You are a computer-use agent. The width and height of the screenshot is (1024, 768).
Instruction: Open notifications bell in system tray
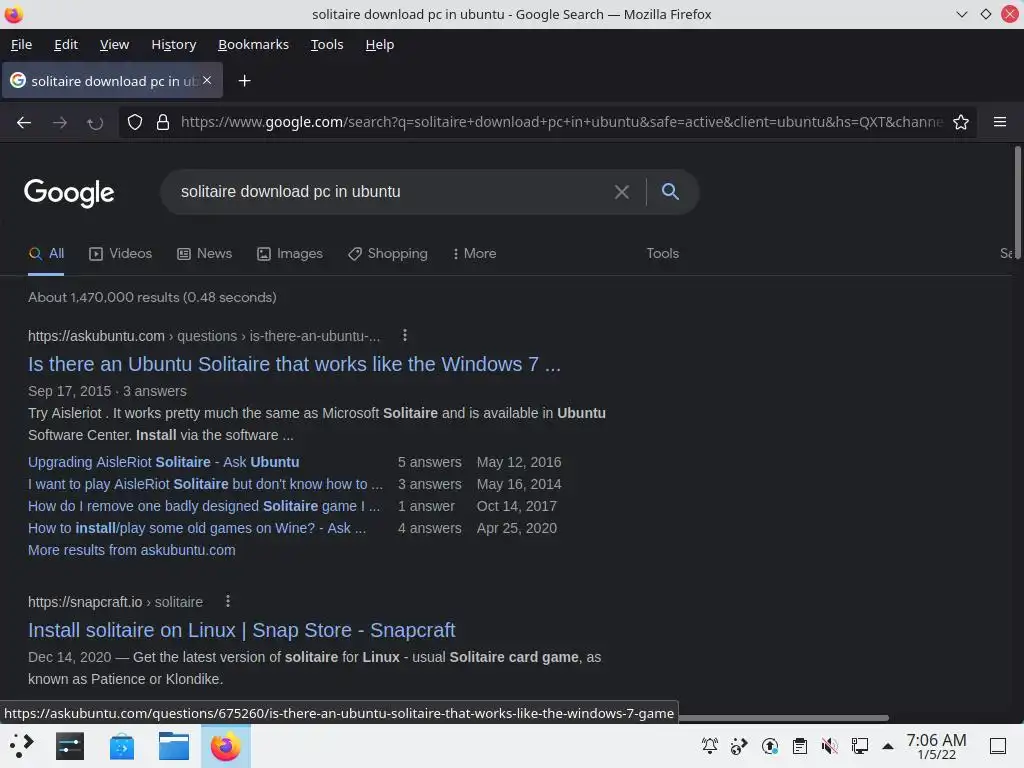(x=710, y=745)
